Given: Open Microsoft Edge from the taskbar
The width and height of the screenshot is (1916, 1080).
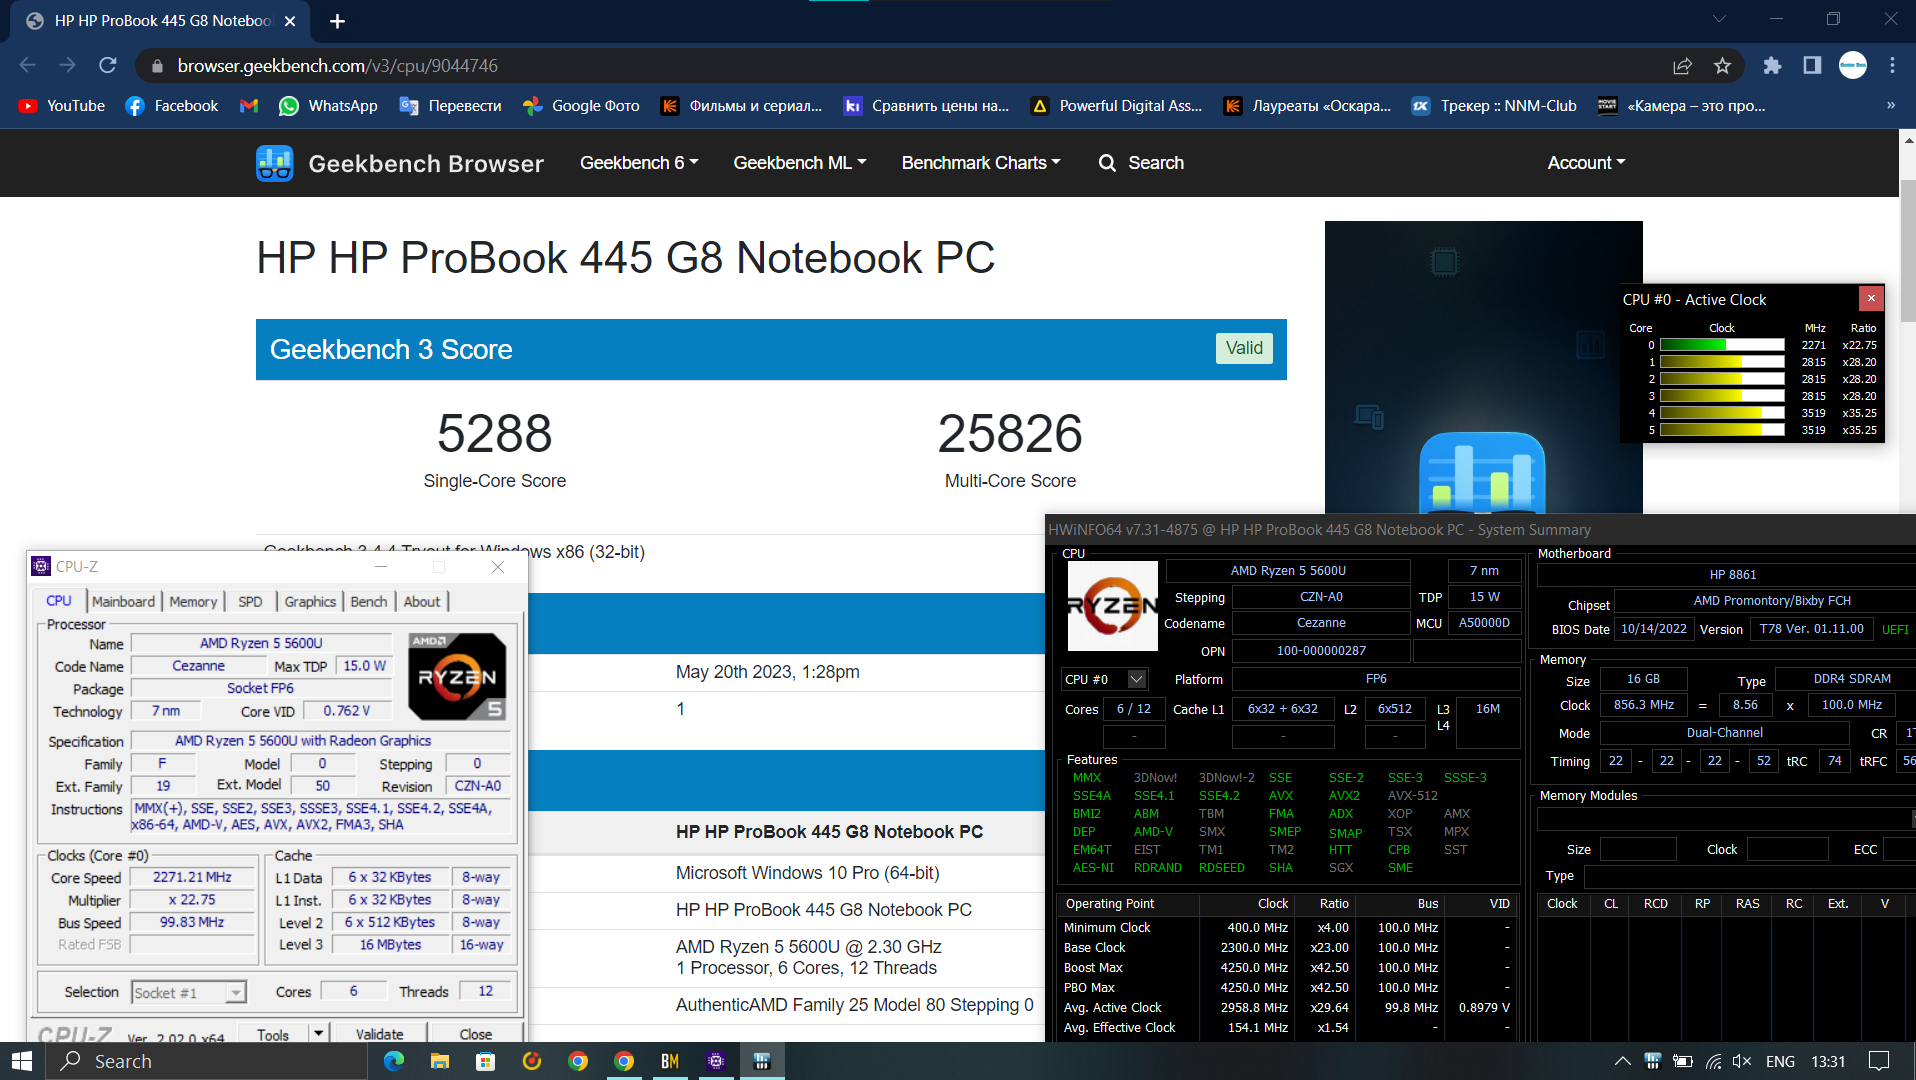Looking at the screenshot, I should click(394, 1061).
